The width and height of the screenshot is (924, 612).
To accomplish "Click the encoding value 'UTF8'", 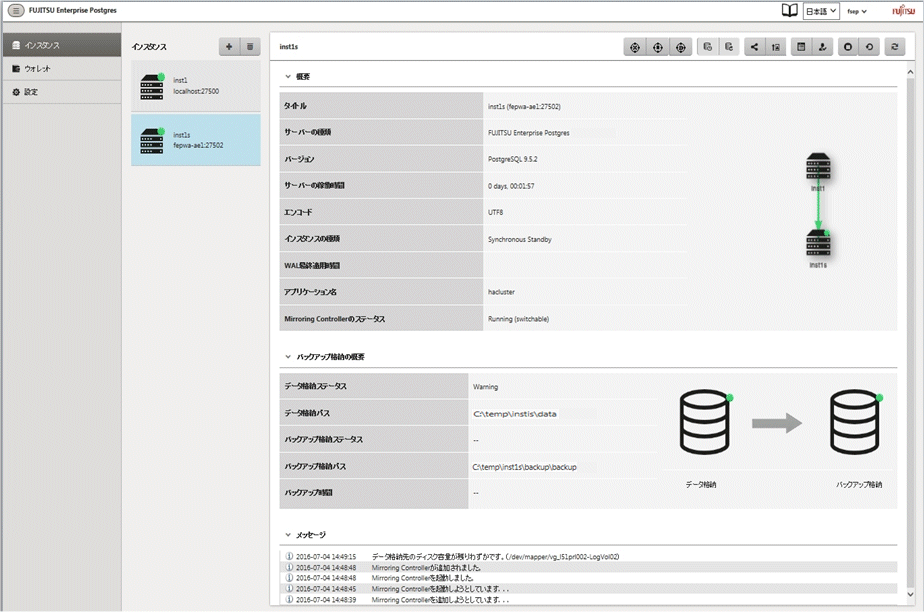I will (496, 213).
